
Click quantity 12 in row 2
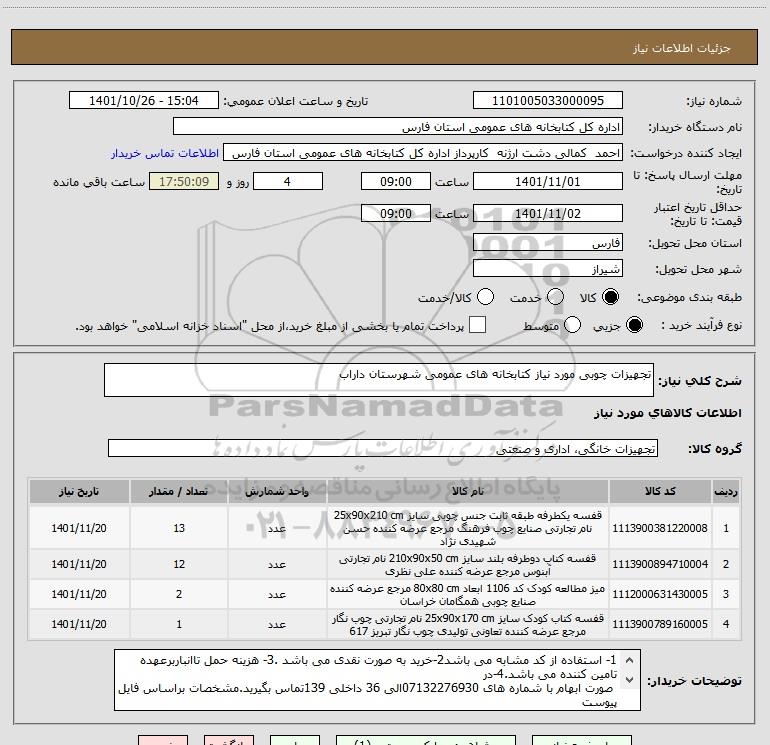point(179,564)
